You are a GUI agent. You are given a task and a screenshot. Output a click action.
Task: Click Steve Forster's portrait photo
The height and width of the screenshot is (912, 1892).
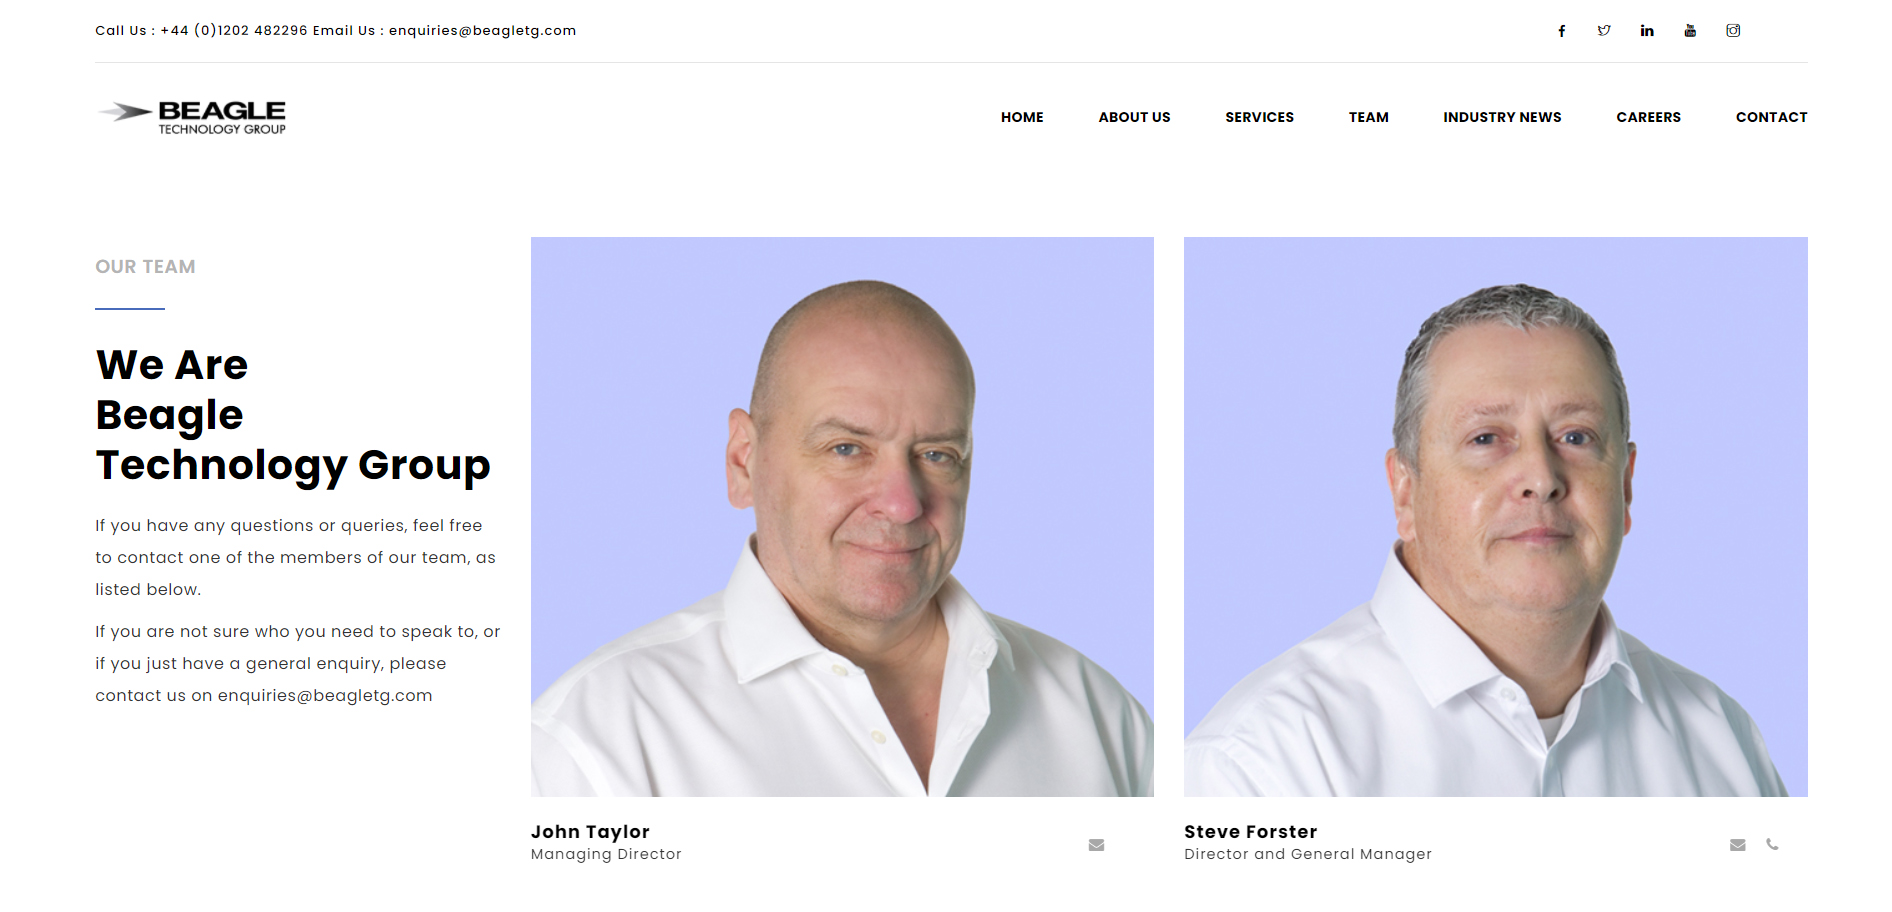1496,517
